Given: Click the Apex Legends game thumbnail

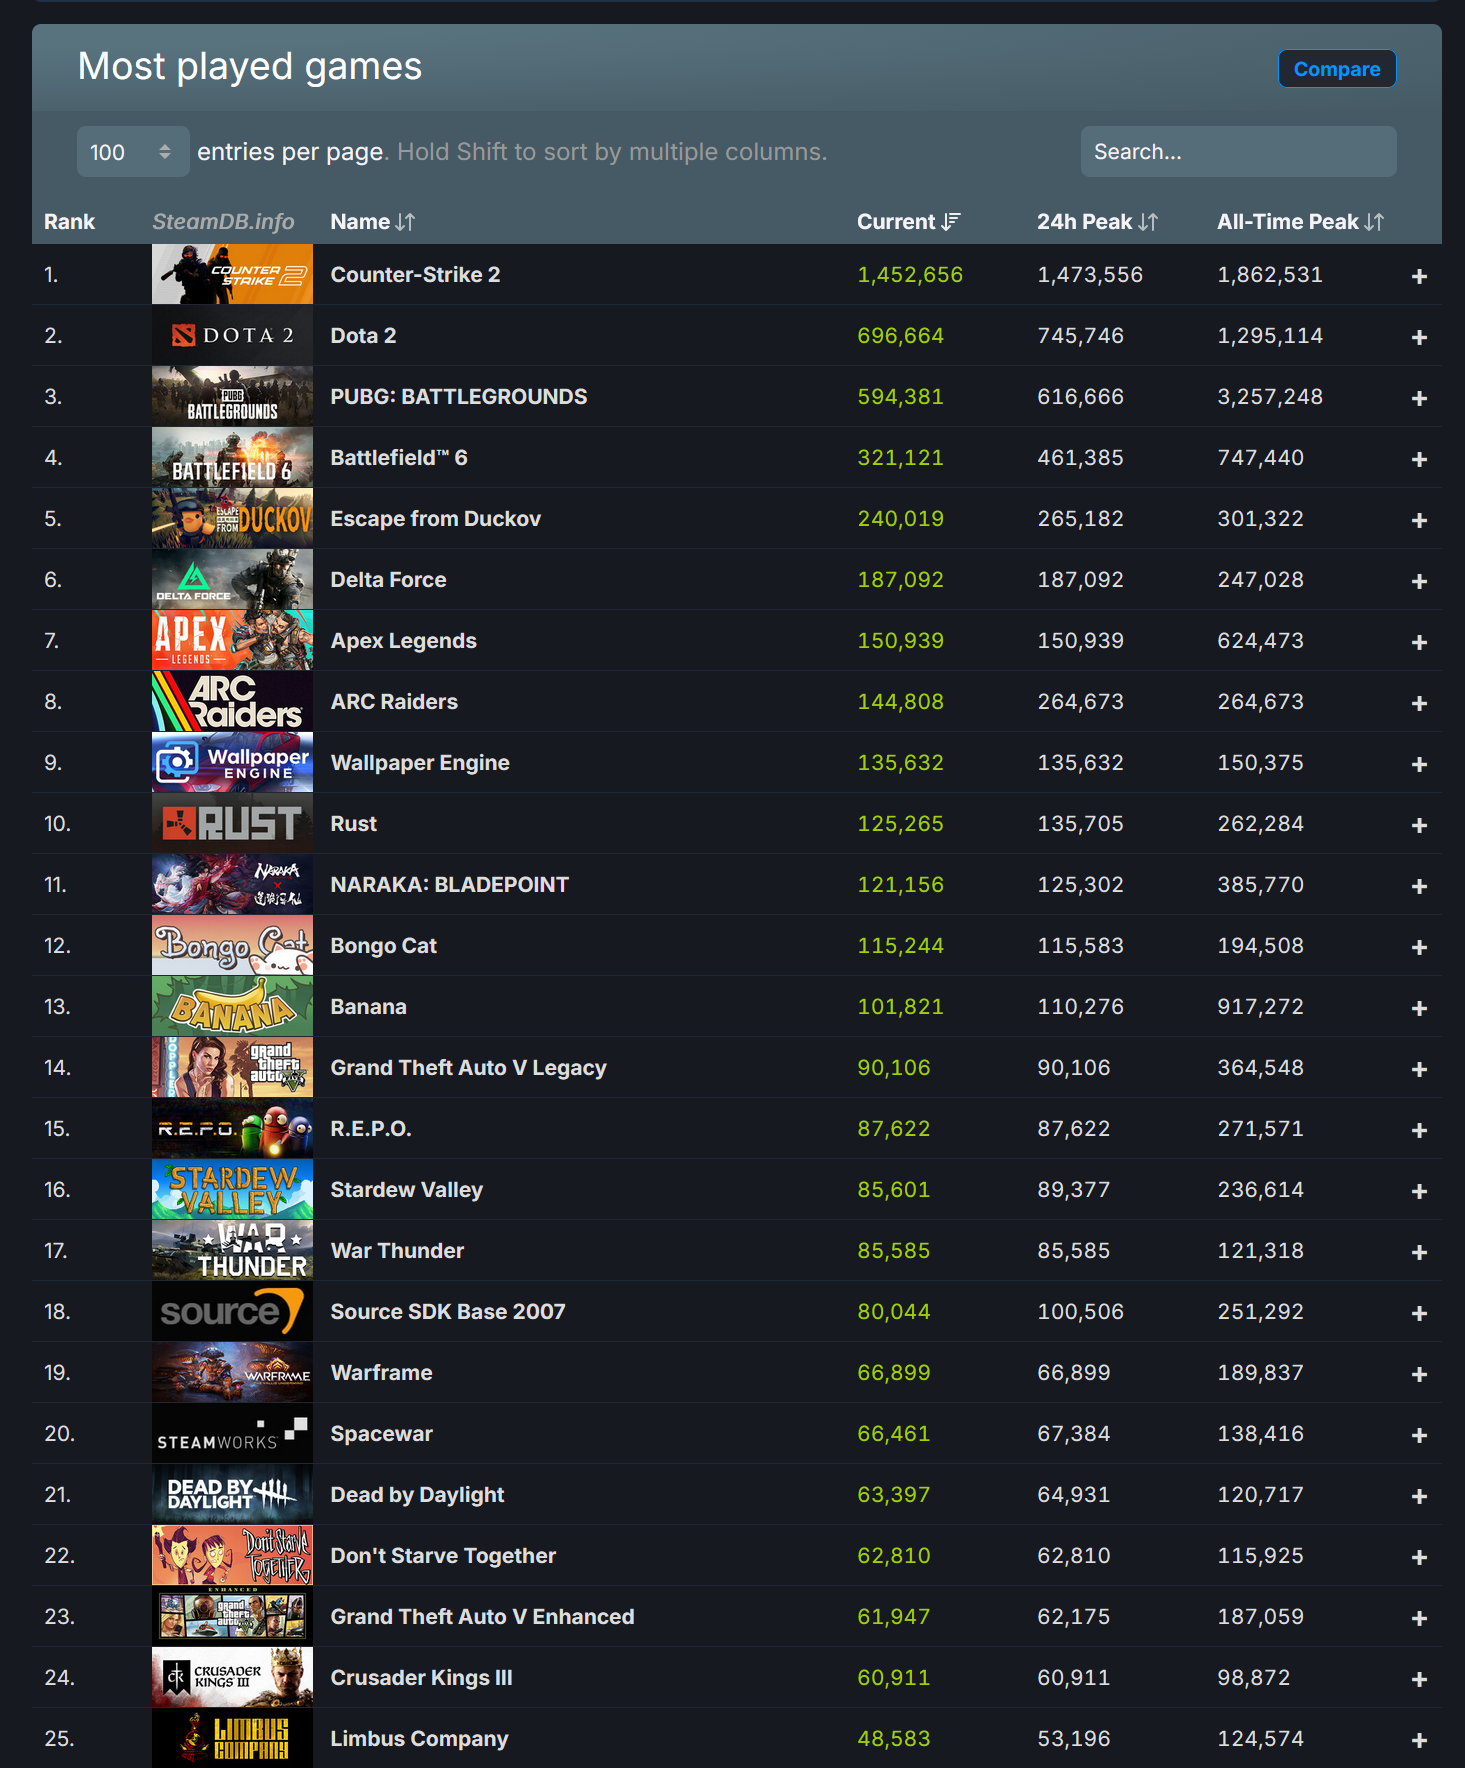Looking at the screenshot, I should [232, 640].
